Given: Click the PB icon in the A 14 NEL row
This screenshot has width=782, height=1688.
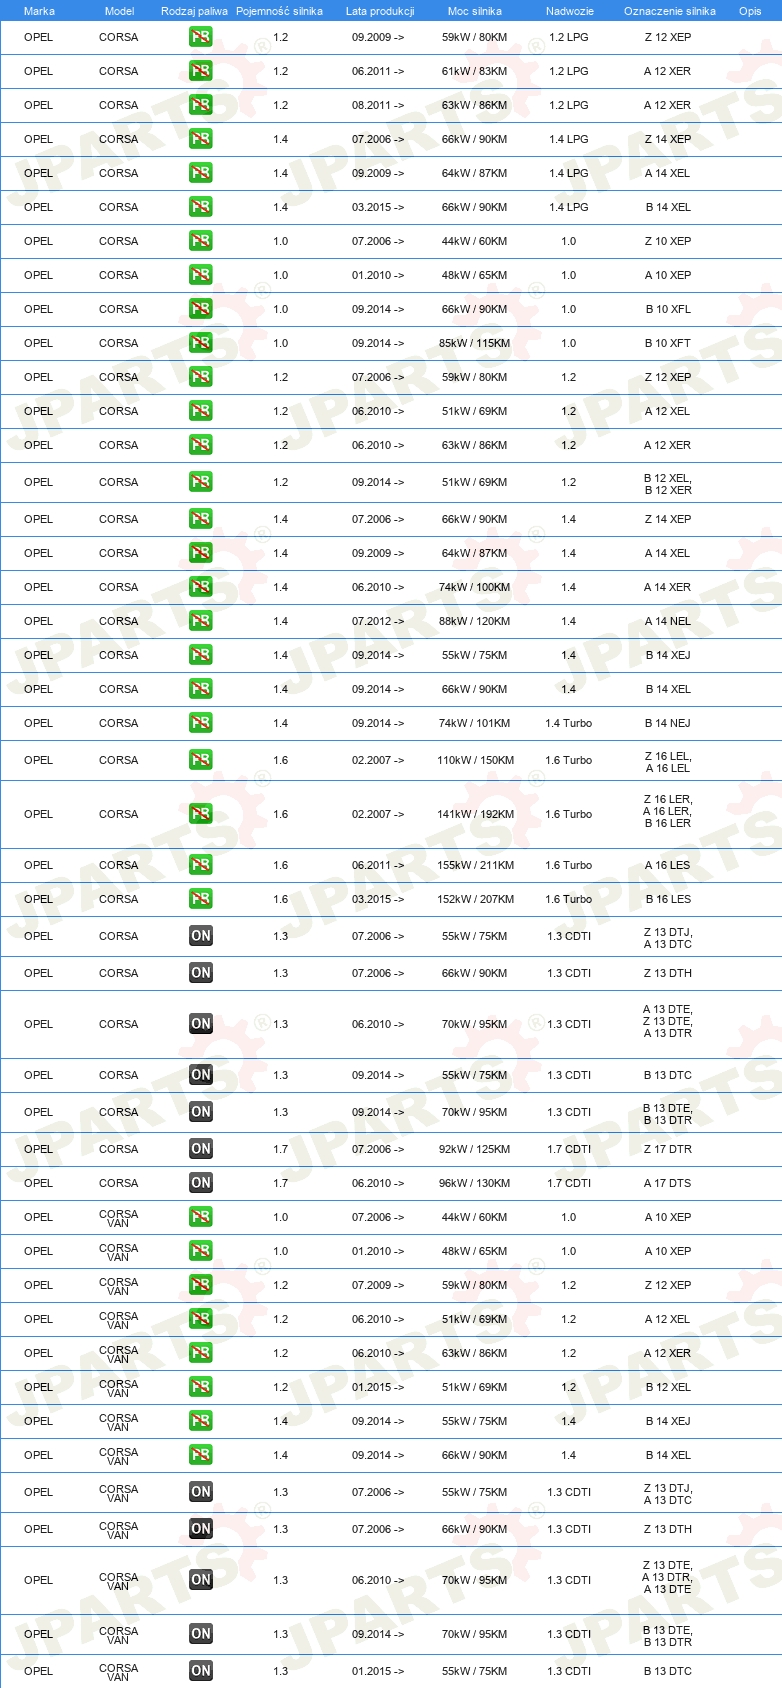Looking at the screenshot, I should coord(201,621).
